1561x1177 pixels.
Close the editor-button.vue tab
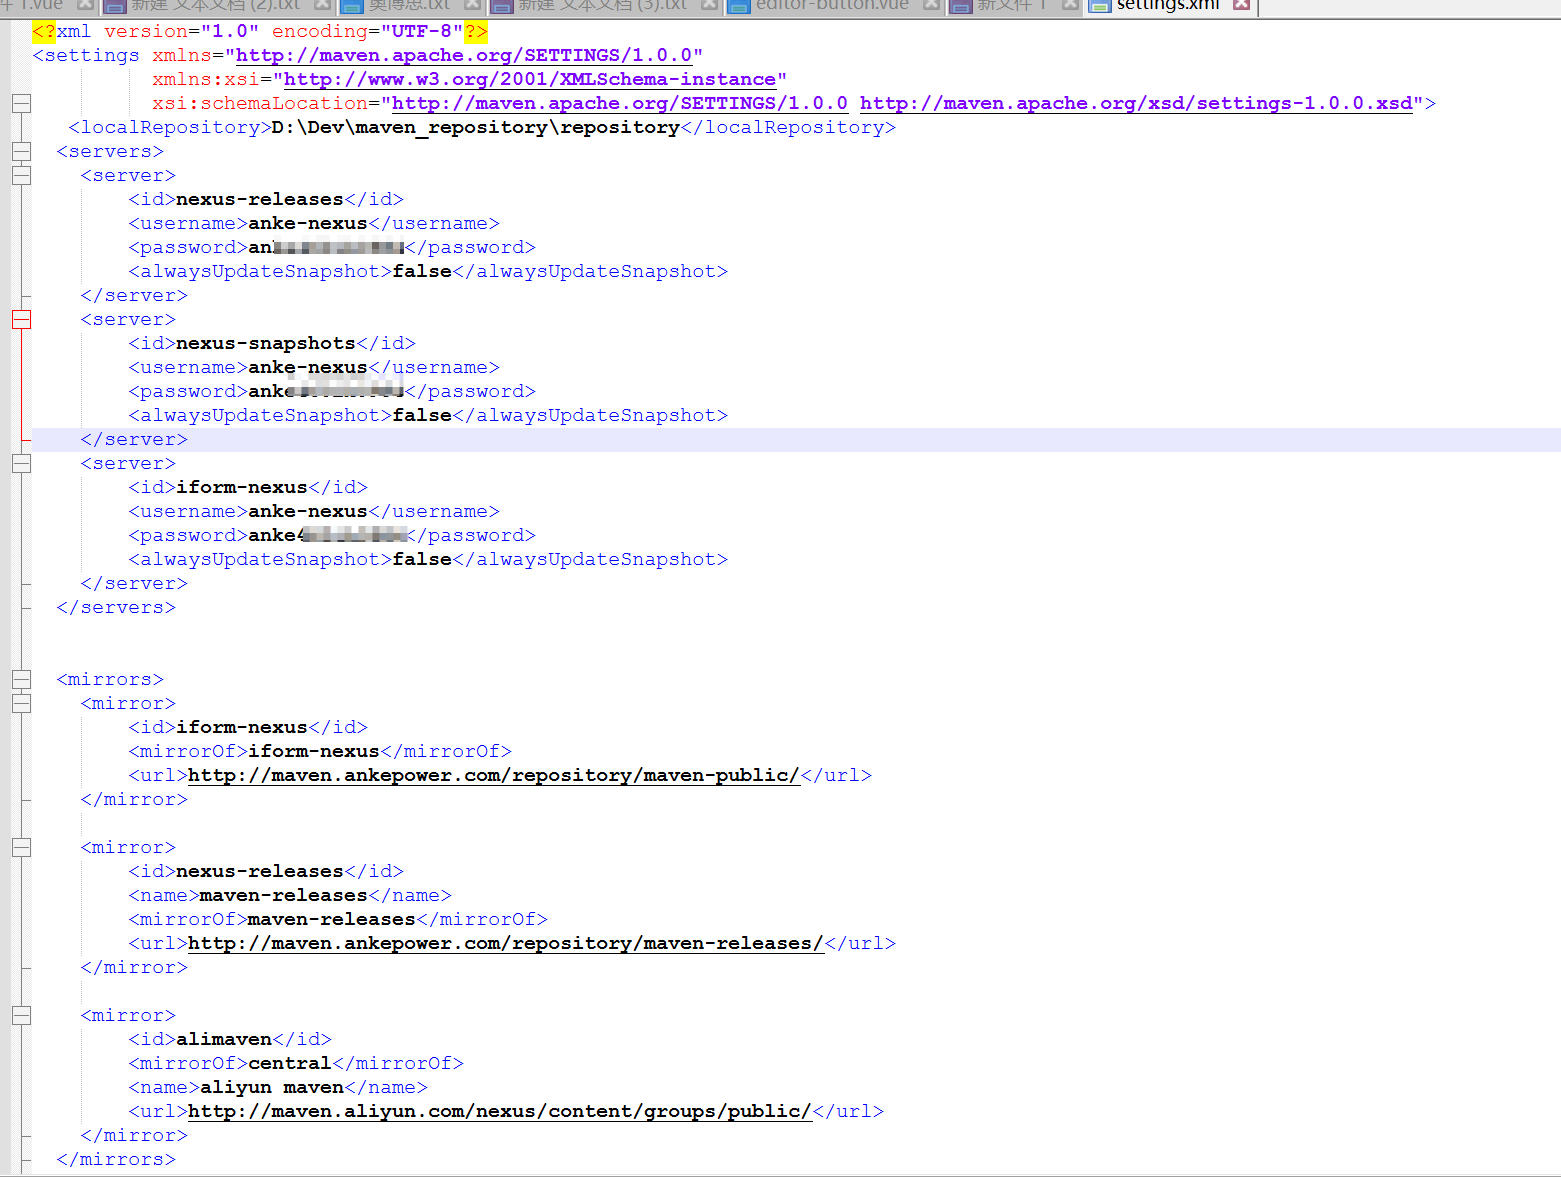[x=931, y=5]
